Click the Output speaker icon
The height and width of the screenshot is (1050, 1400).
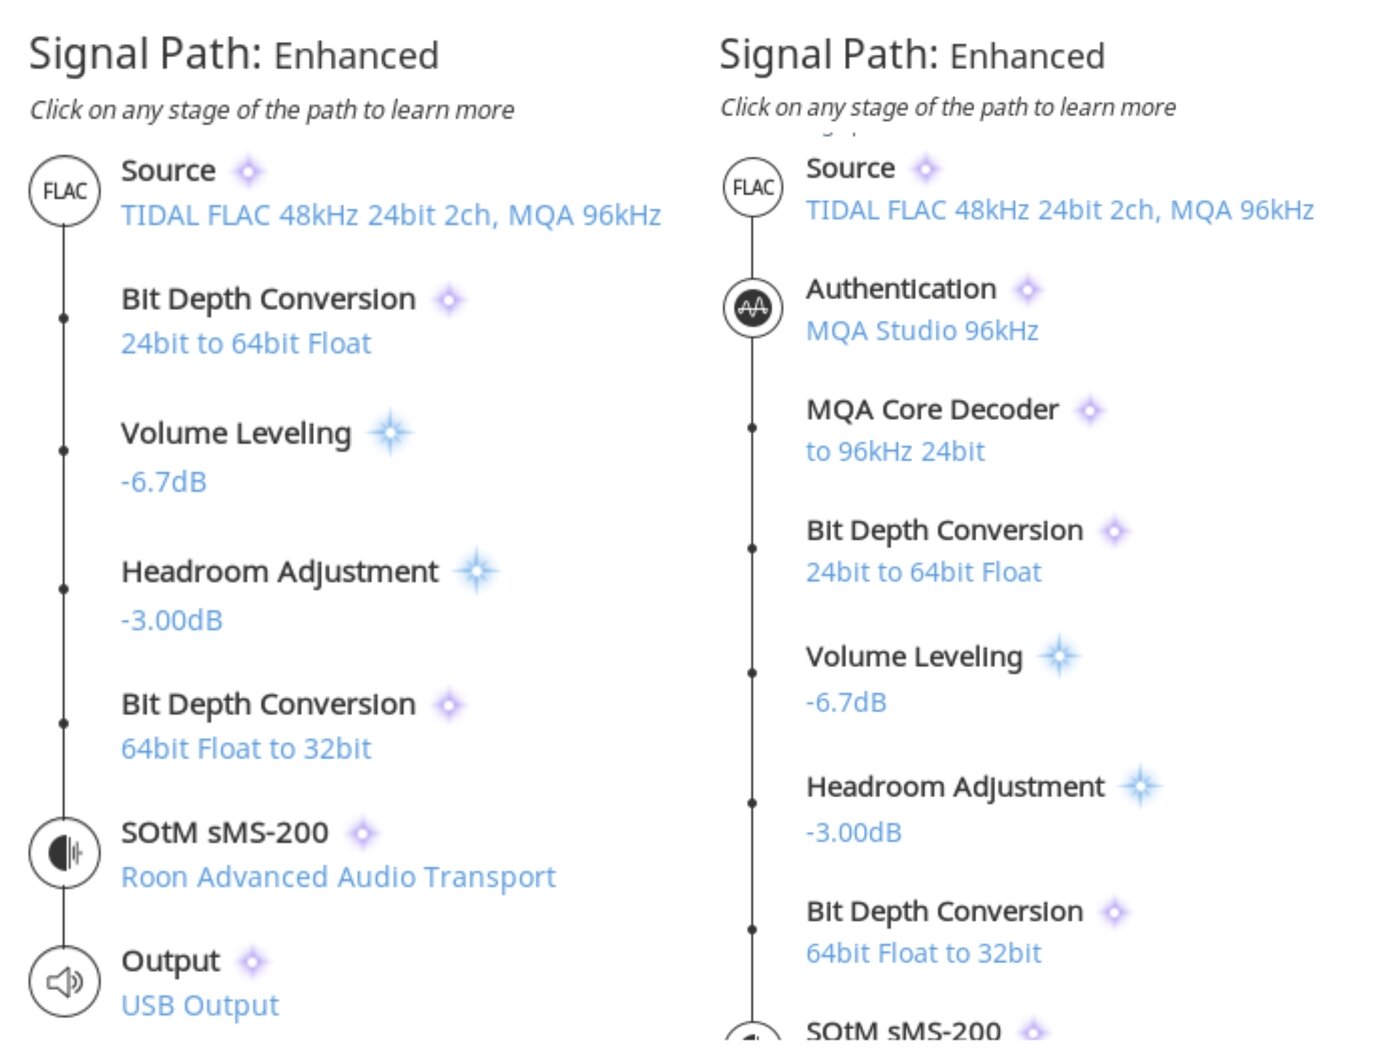65,982
